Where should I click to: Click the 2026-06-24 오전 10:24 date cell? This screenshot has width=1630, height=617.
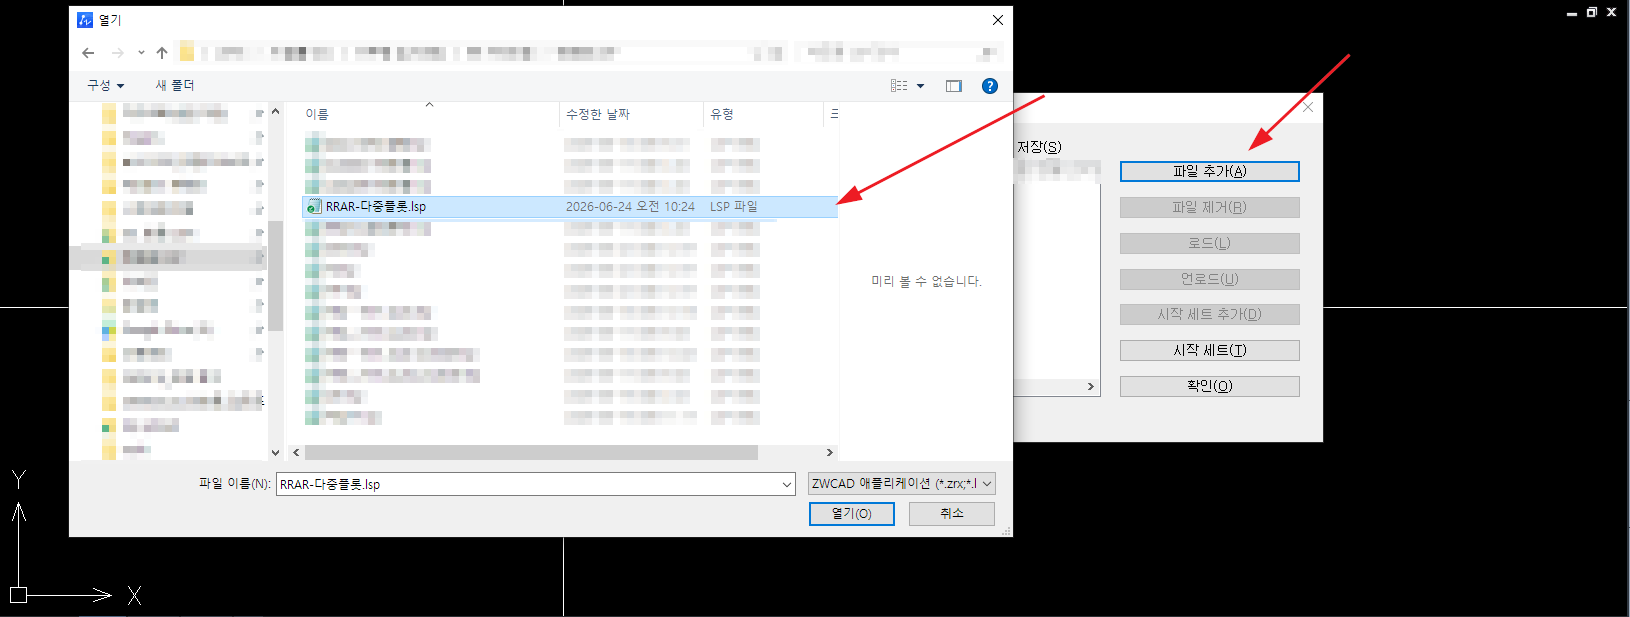(x=630, y=207)
